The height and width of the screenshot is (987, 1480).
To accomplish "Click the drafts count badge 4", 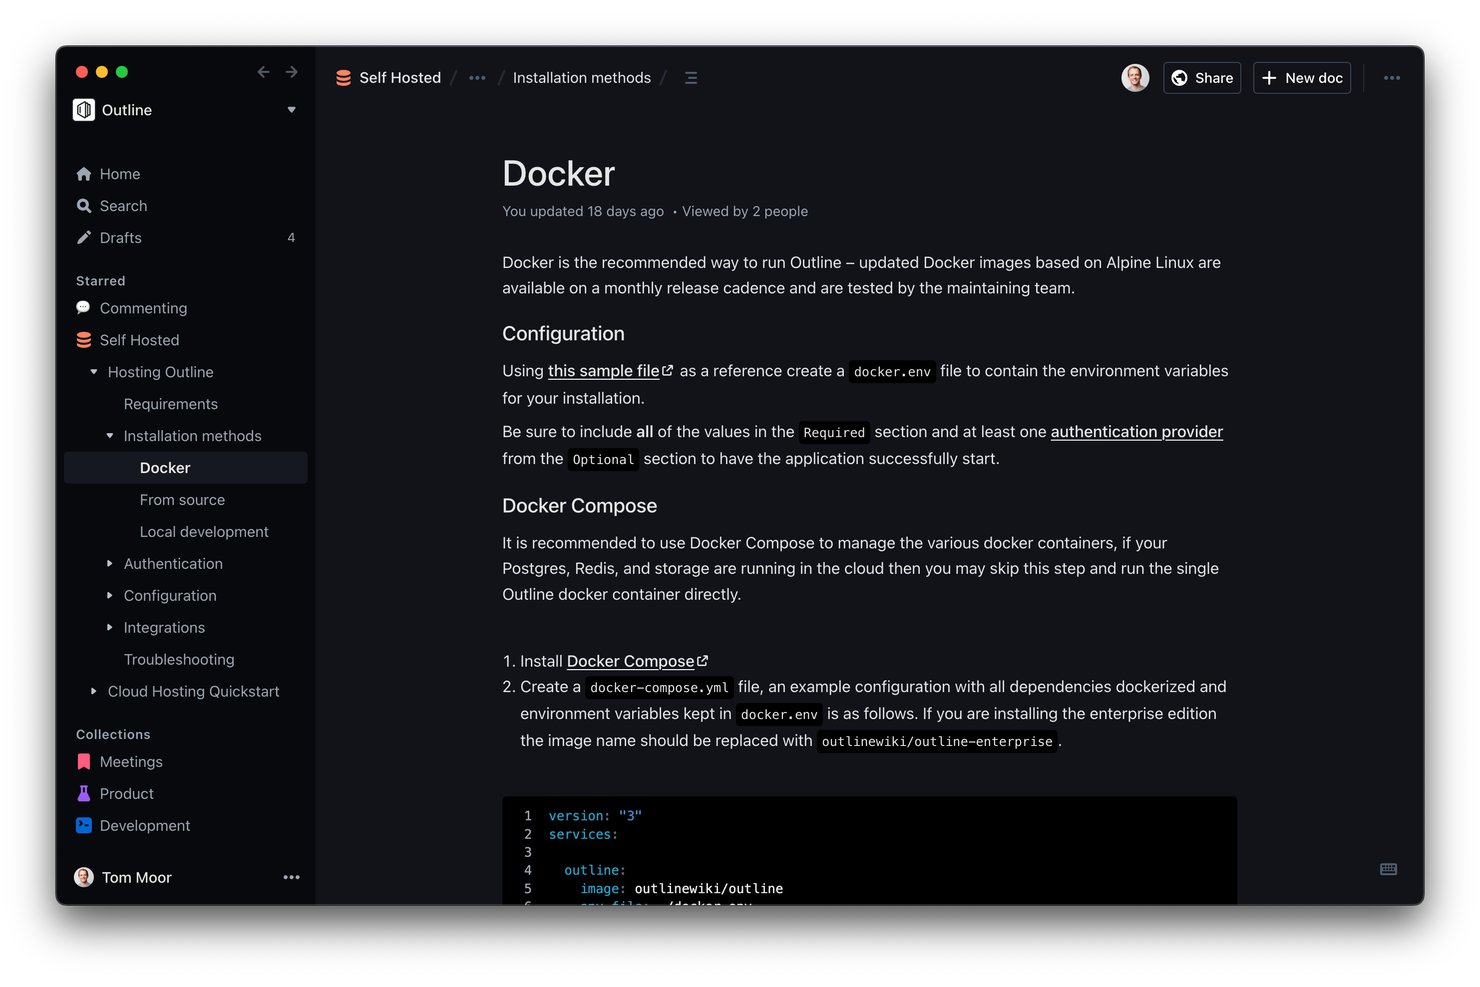I will click(x=291, y=238).
